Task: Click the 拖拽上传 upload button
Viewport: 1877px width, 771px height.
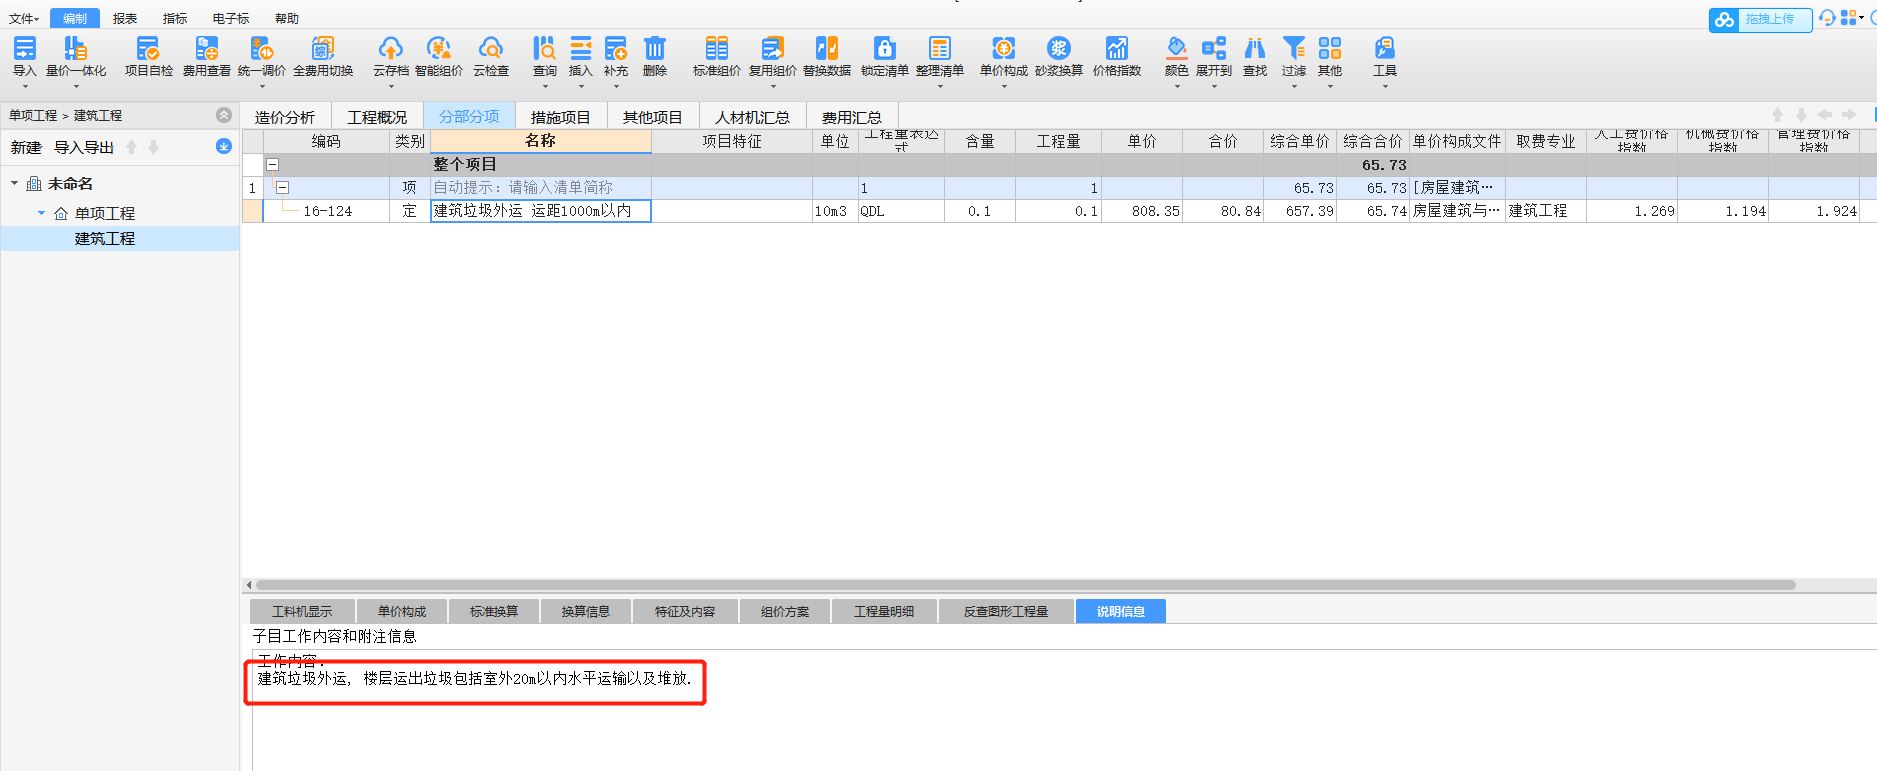Action: [1761, 19]
